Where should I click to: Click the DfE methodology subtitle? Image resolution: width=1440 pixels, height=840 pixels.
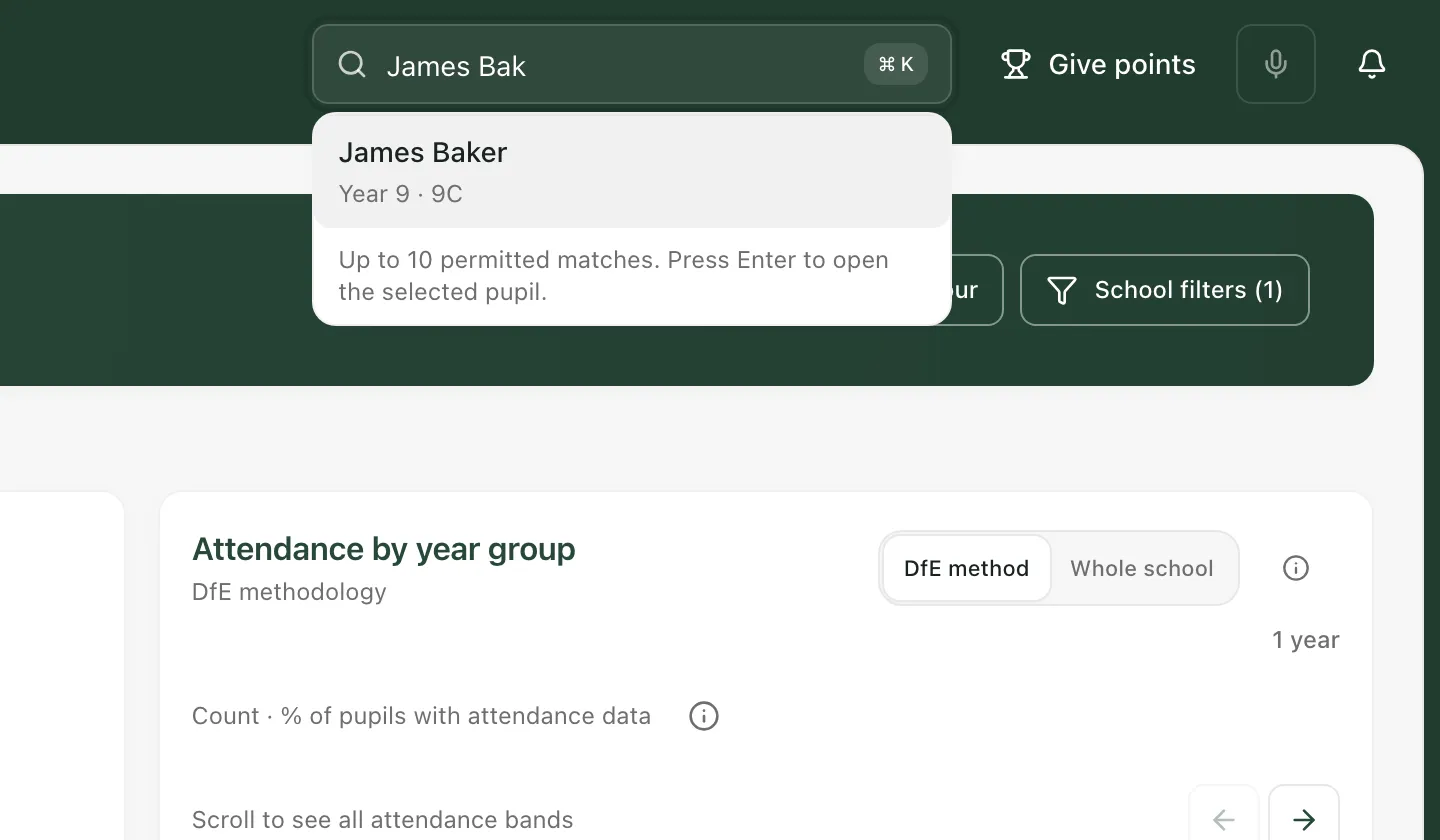pos(289,592)
